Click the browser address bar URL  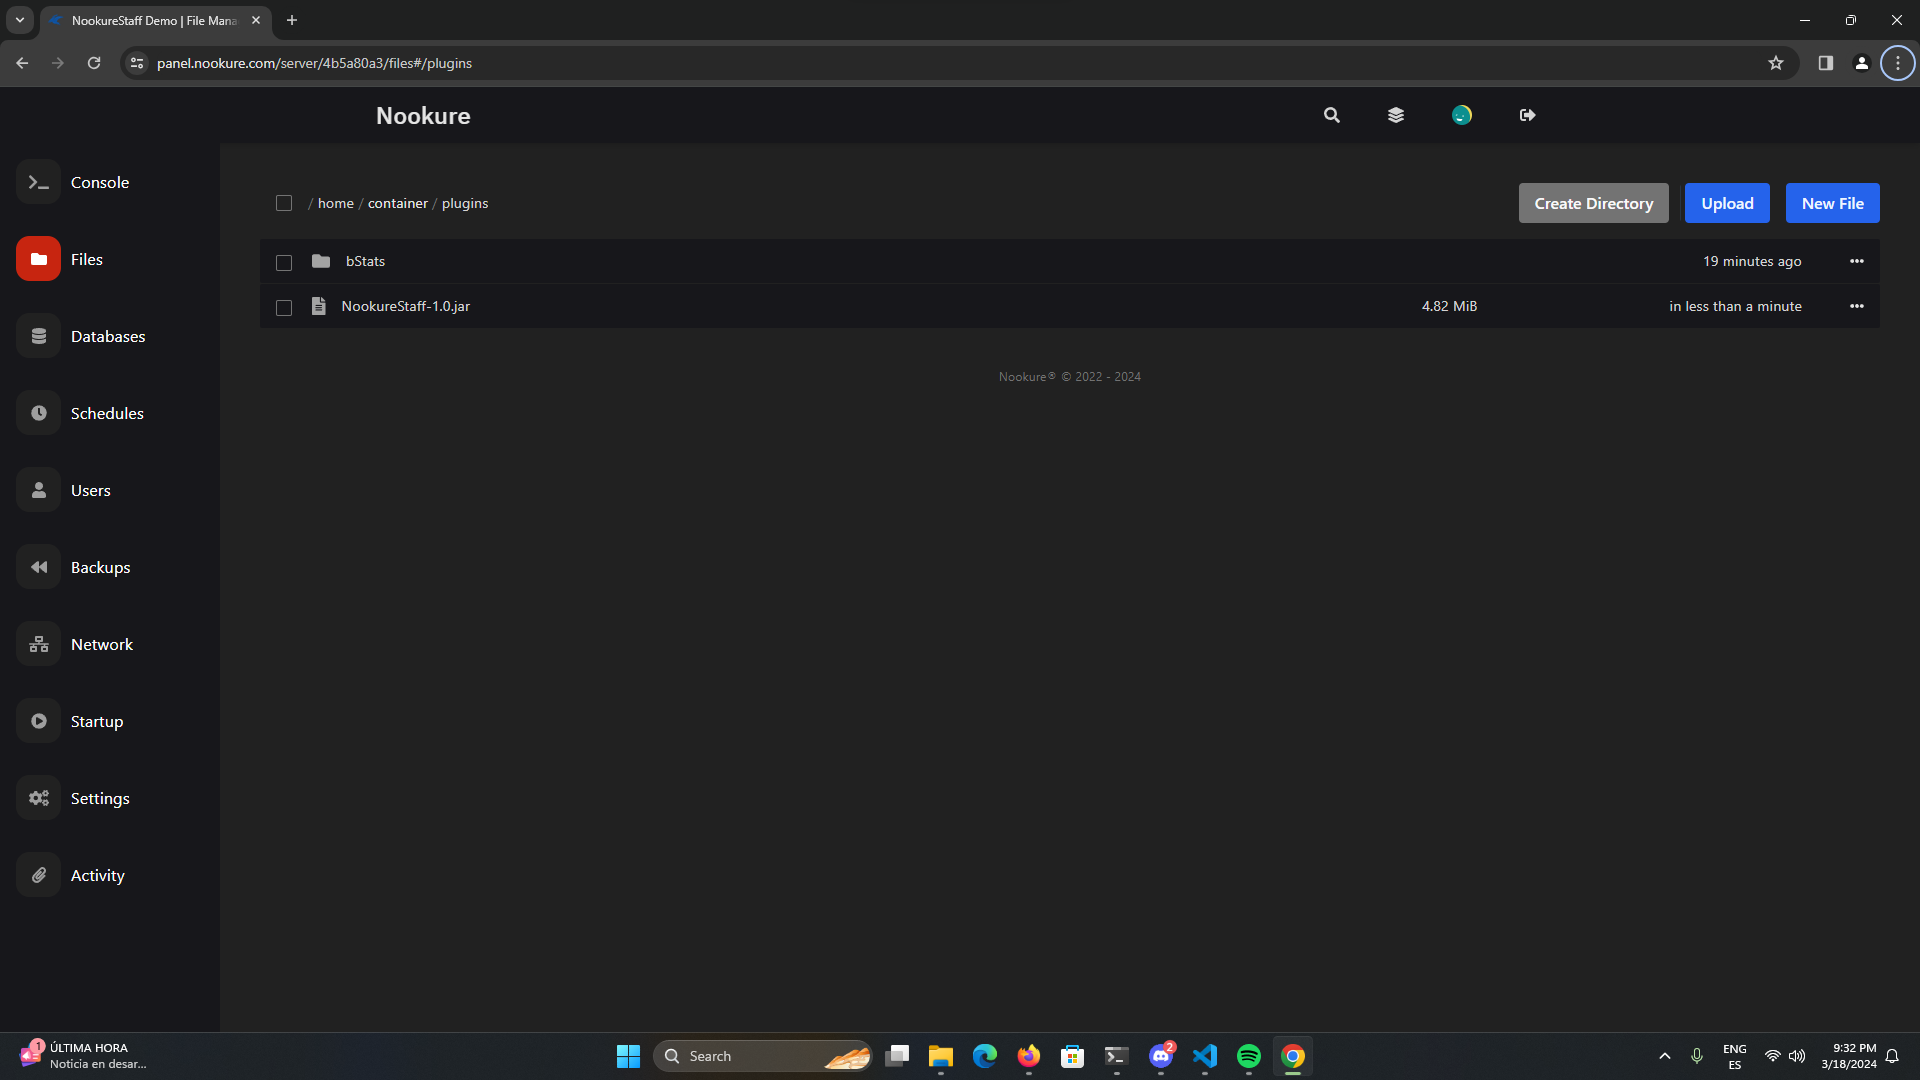(314, 63)
